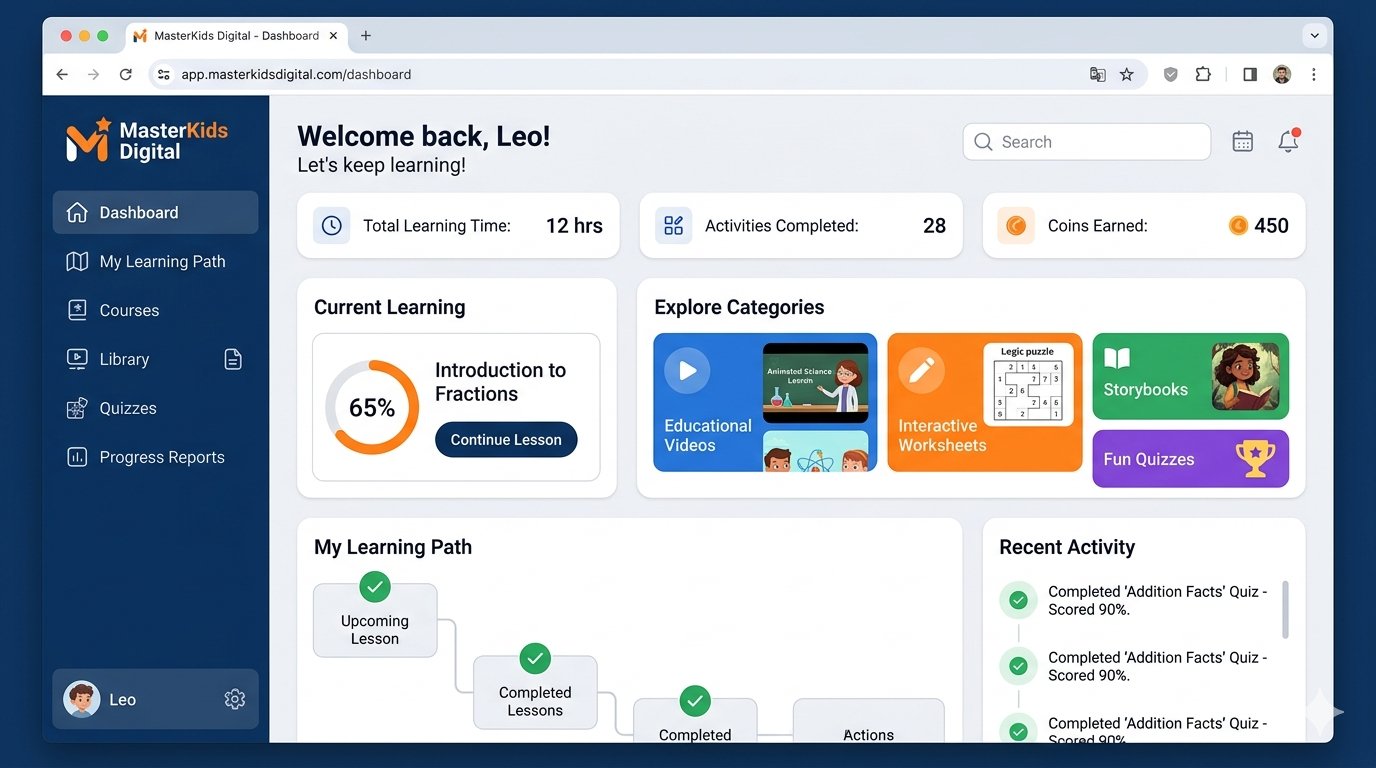Click the Activities Completed grid icon
1376x768 pixels.
coord(673,226)
